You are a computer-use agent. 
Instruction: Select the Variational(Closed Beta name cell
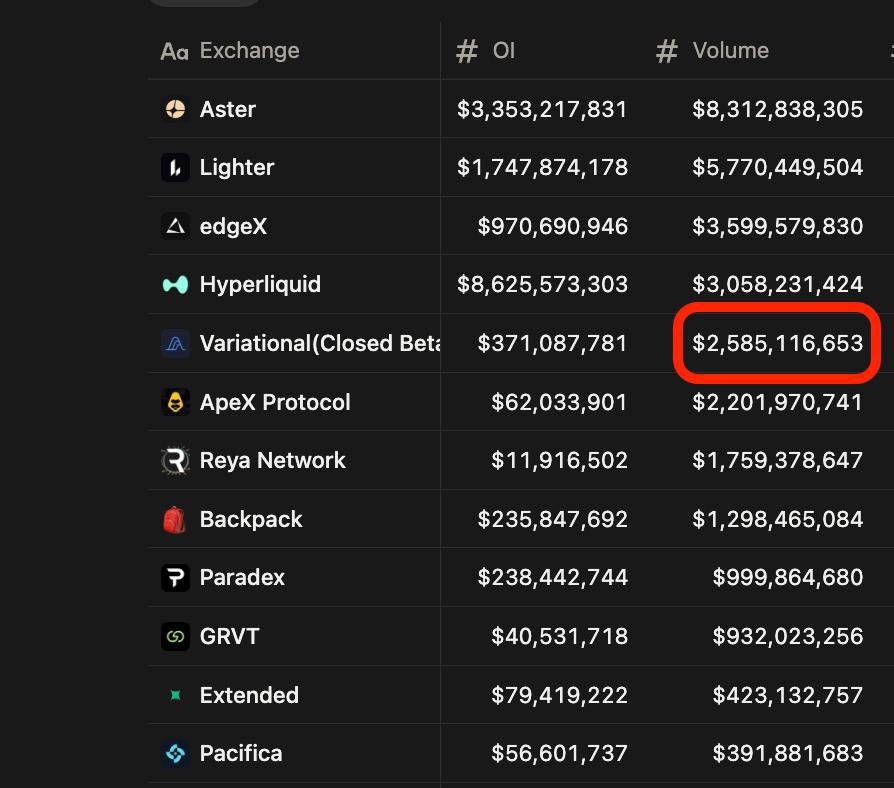pyautogui.click(x=320, y=343)
